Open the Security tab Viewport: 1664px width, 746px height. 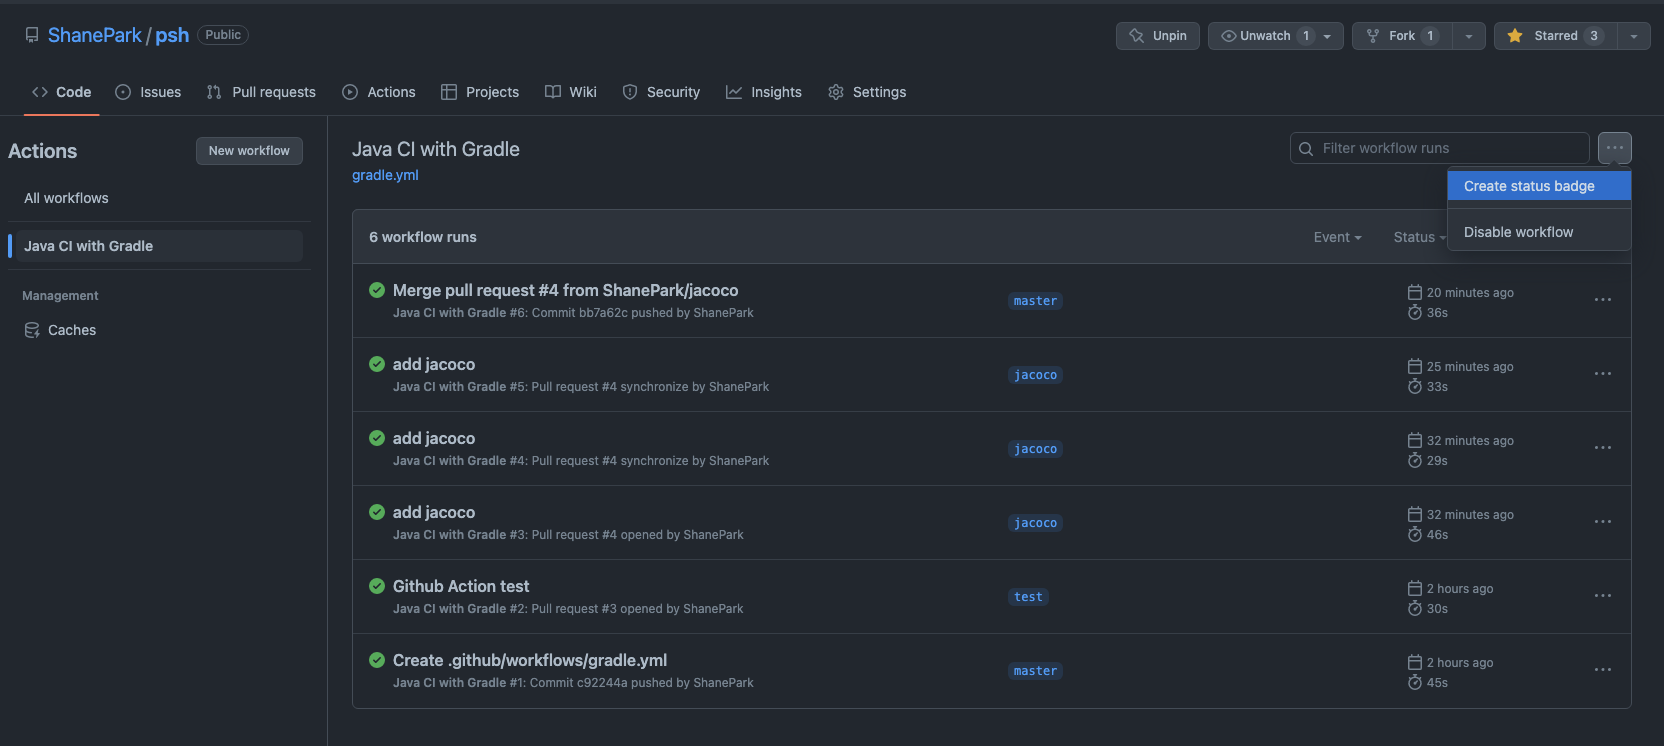pos(661,92)
